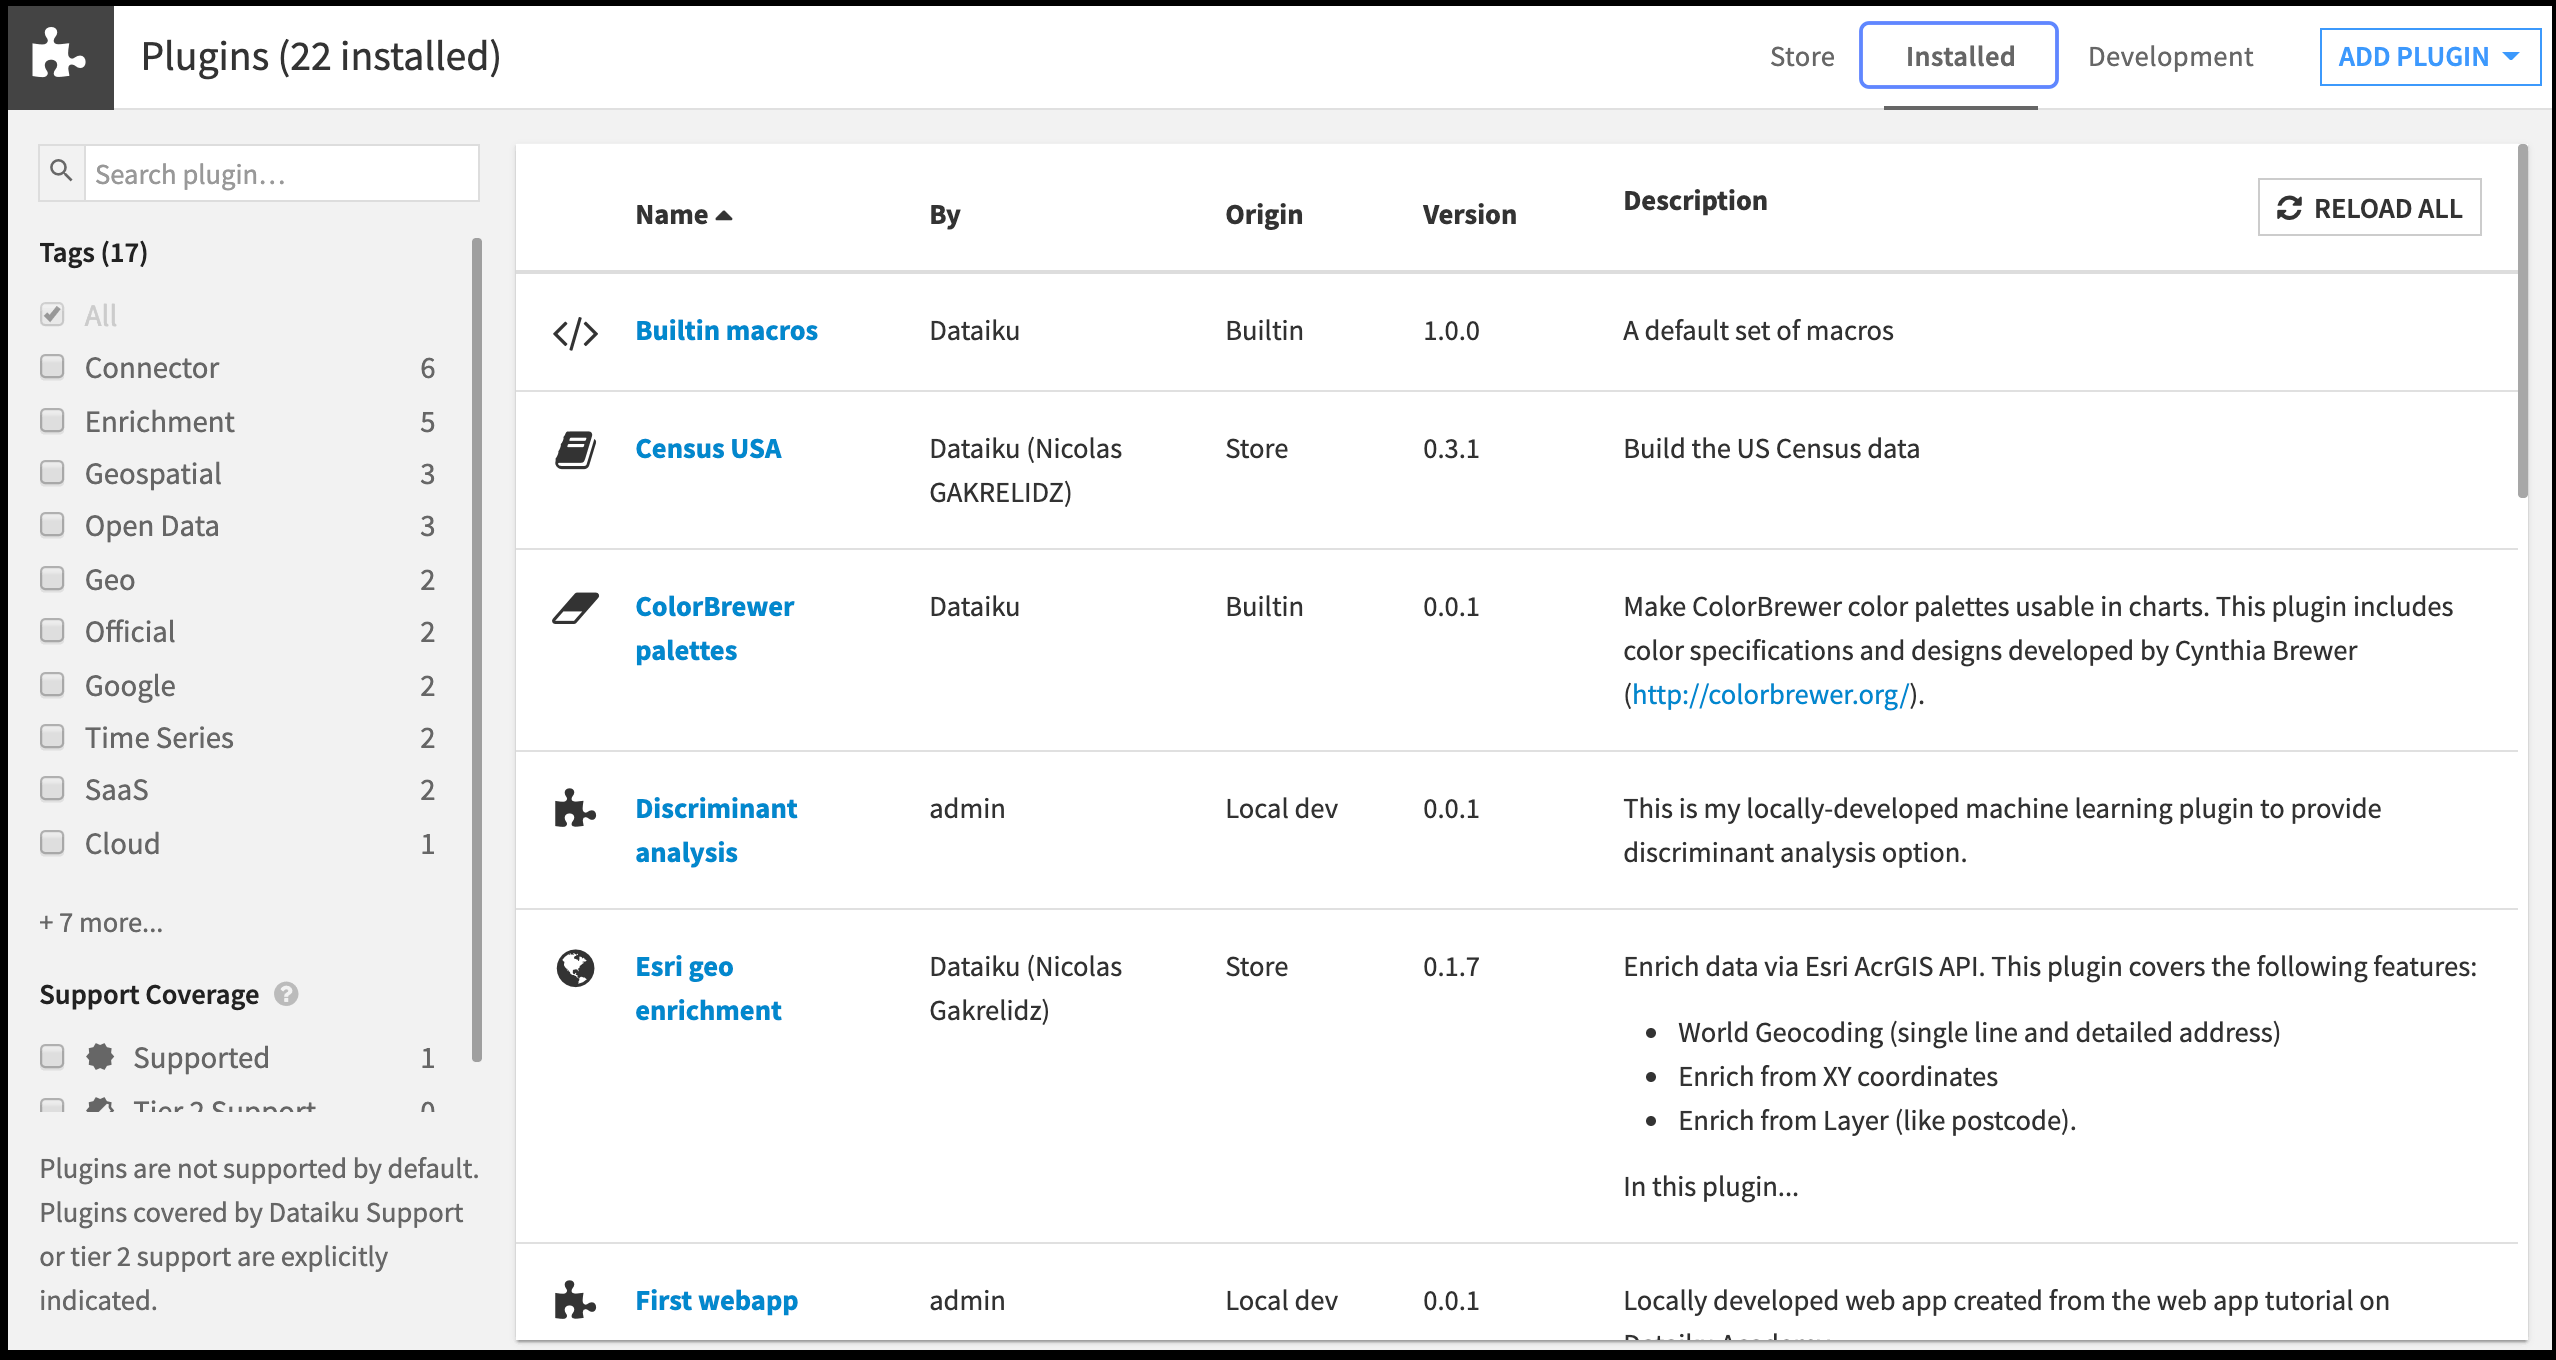Click the Origin column header

coord(1264,215)
